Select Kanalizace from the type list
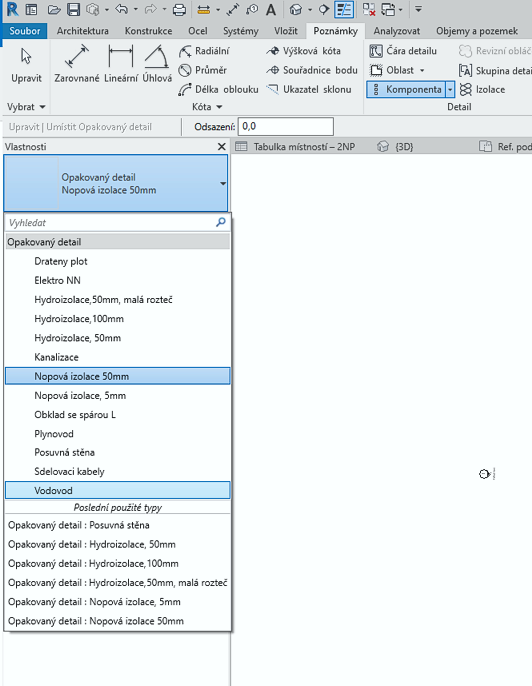Viewport: 532px width, 686px height. click(117, 357)
